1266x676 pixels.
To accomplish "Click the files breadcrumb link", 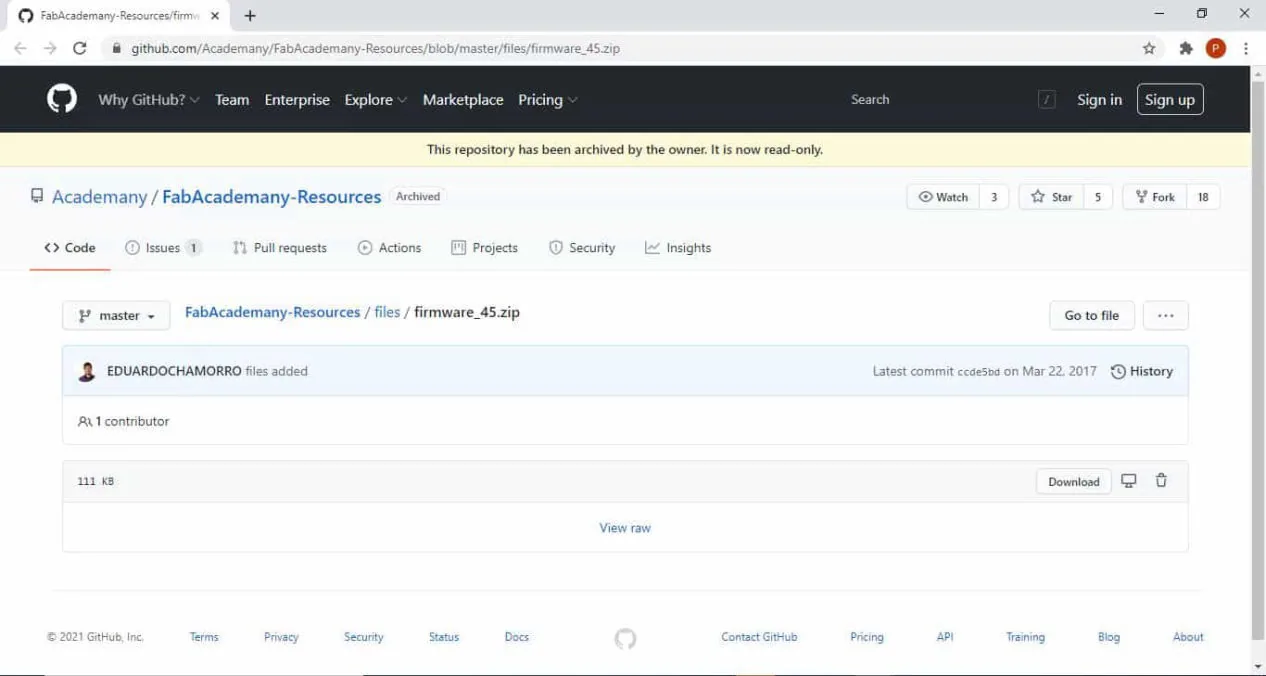I will click(387, 312).
